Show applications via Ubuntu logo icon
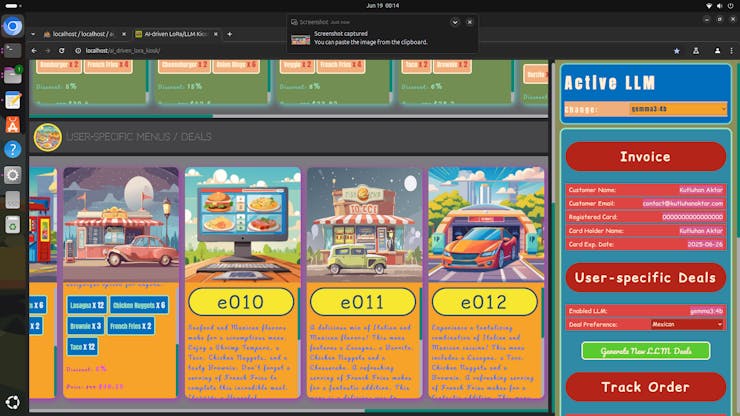Image resolution: width=740 pixels, height=416 pixels. (x=13, y=402)
